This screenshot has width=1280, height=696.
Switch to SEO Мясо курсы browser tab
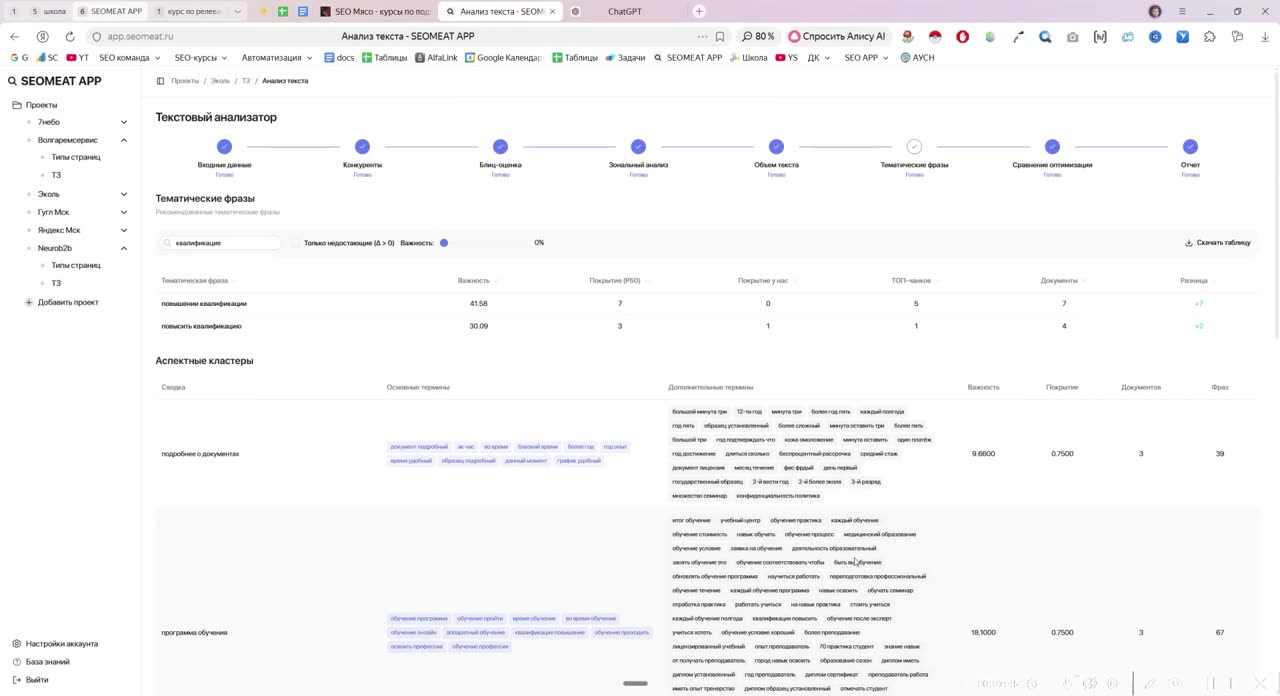(376, 11)
